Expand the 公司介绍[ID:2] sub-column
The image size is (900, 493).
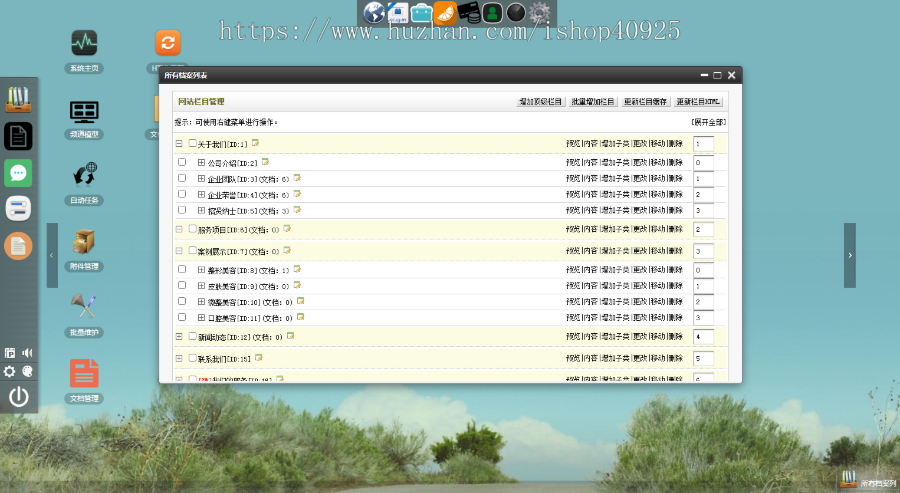click(x=201, y=162)
